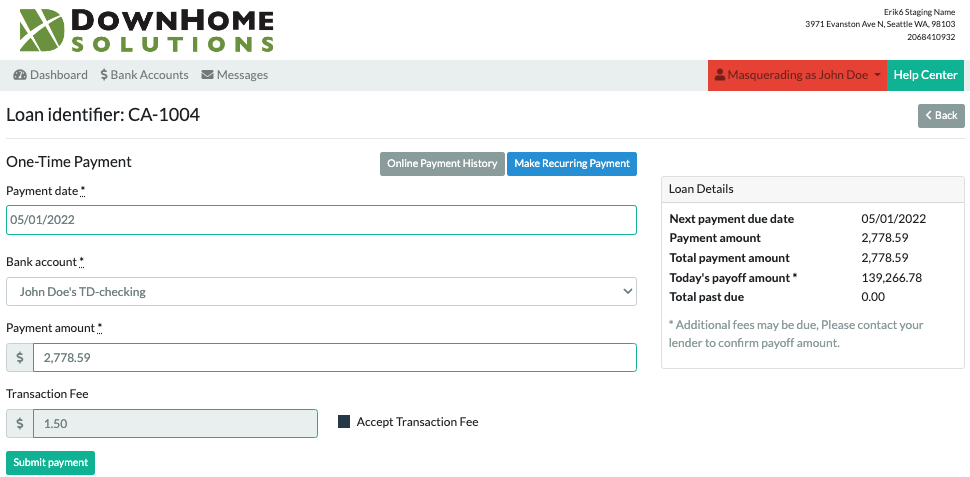Open Online Payment History
Screen dimensions: 970x477
(442, 164)
